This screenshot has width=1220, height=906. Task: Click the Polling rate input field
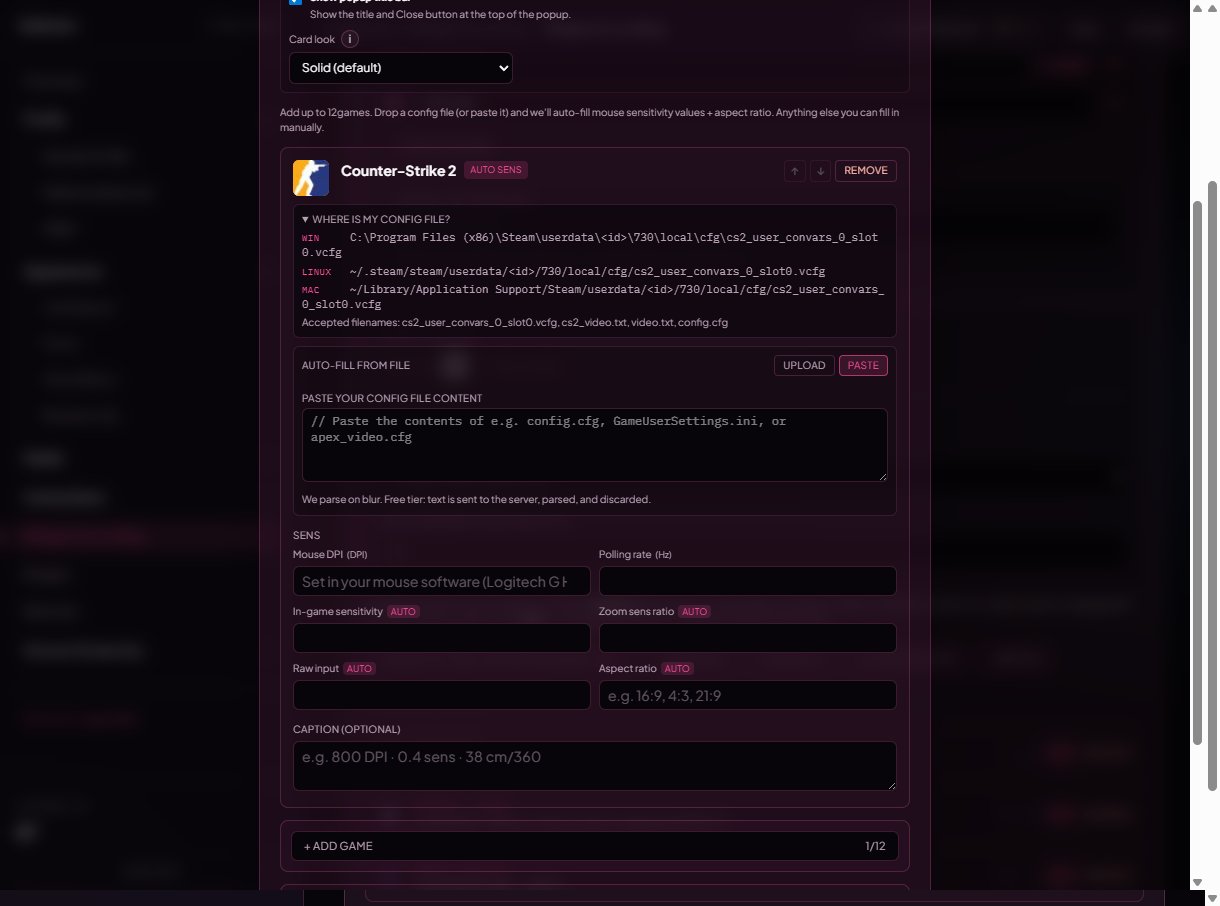[x=748, y=582]
